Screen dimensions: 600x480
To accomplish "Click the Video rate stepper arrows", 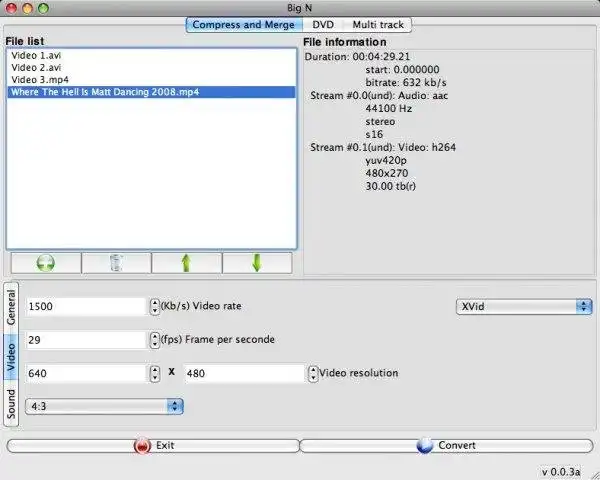I will point(155,306).
